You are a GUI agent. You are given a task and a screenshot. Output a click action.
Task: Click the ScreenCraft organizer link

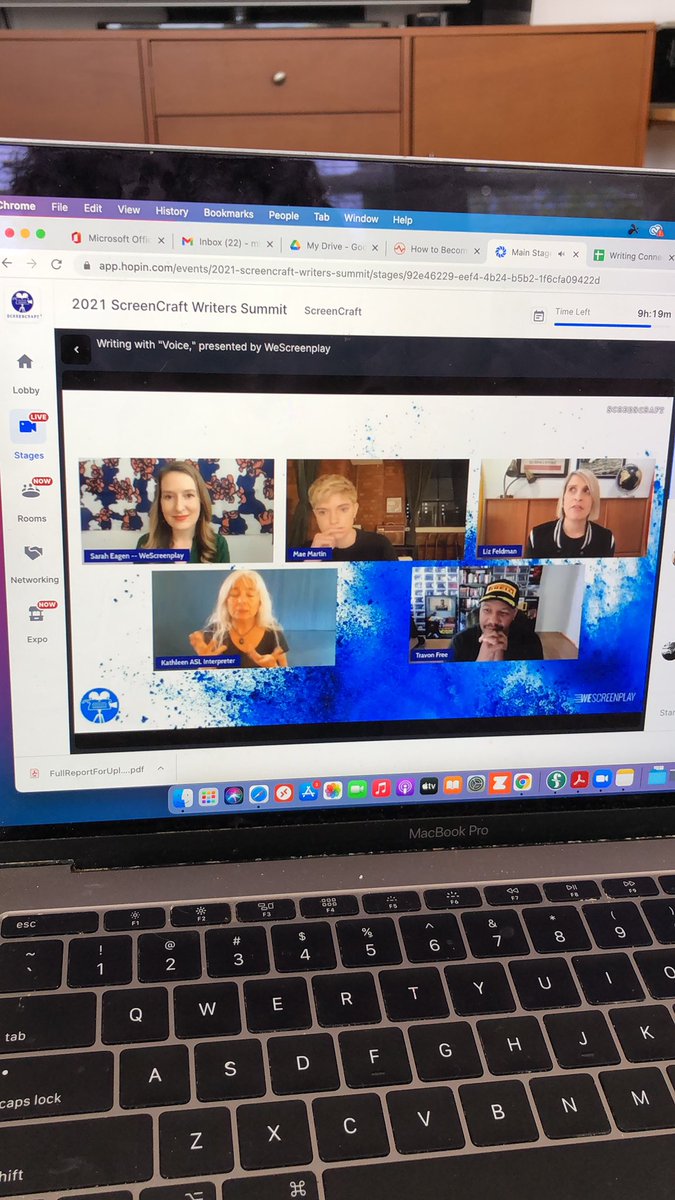333,311
